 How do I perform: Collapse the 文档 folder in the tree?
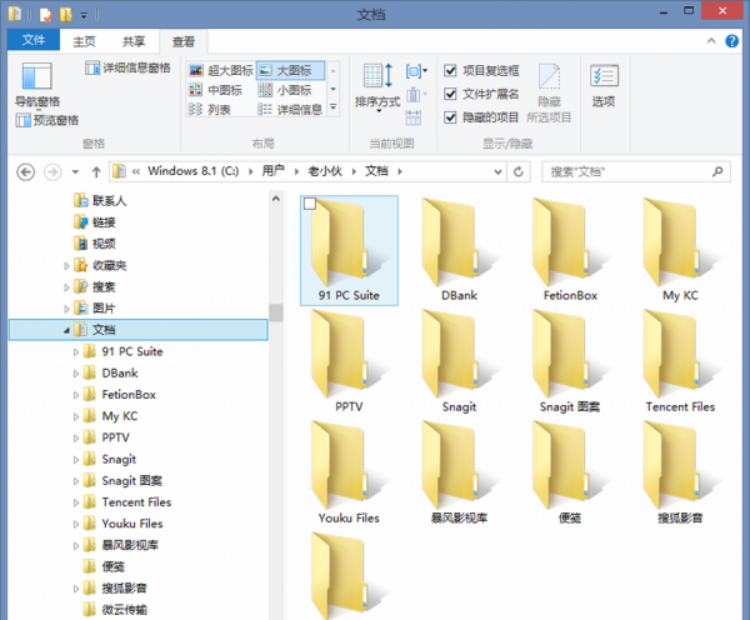[x=67, y=330]
